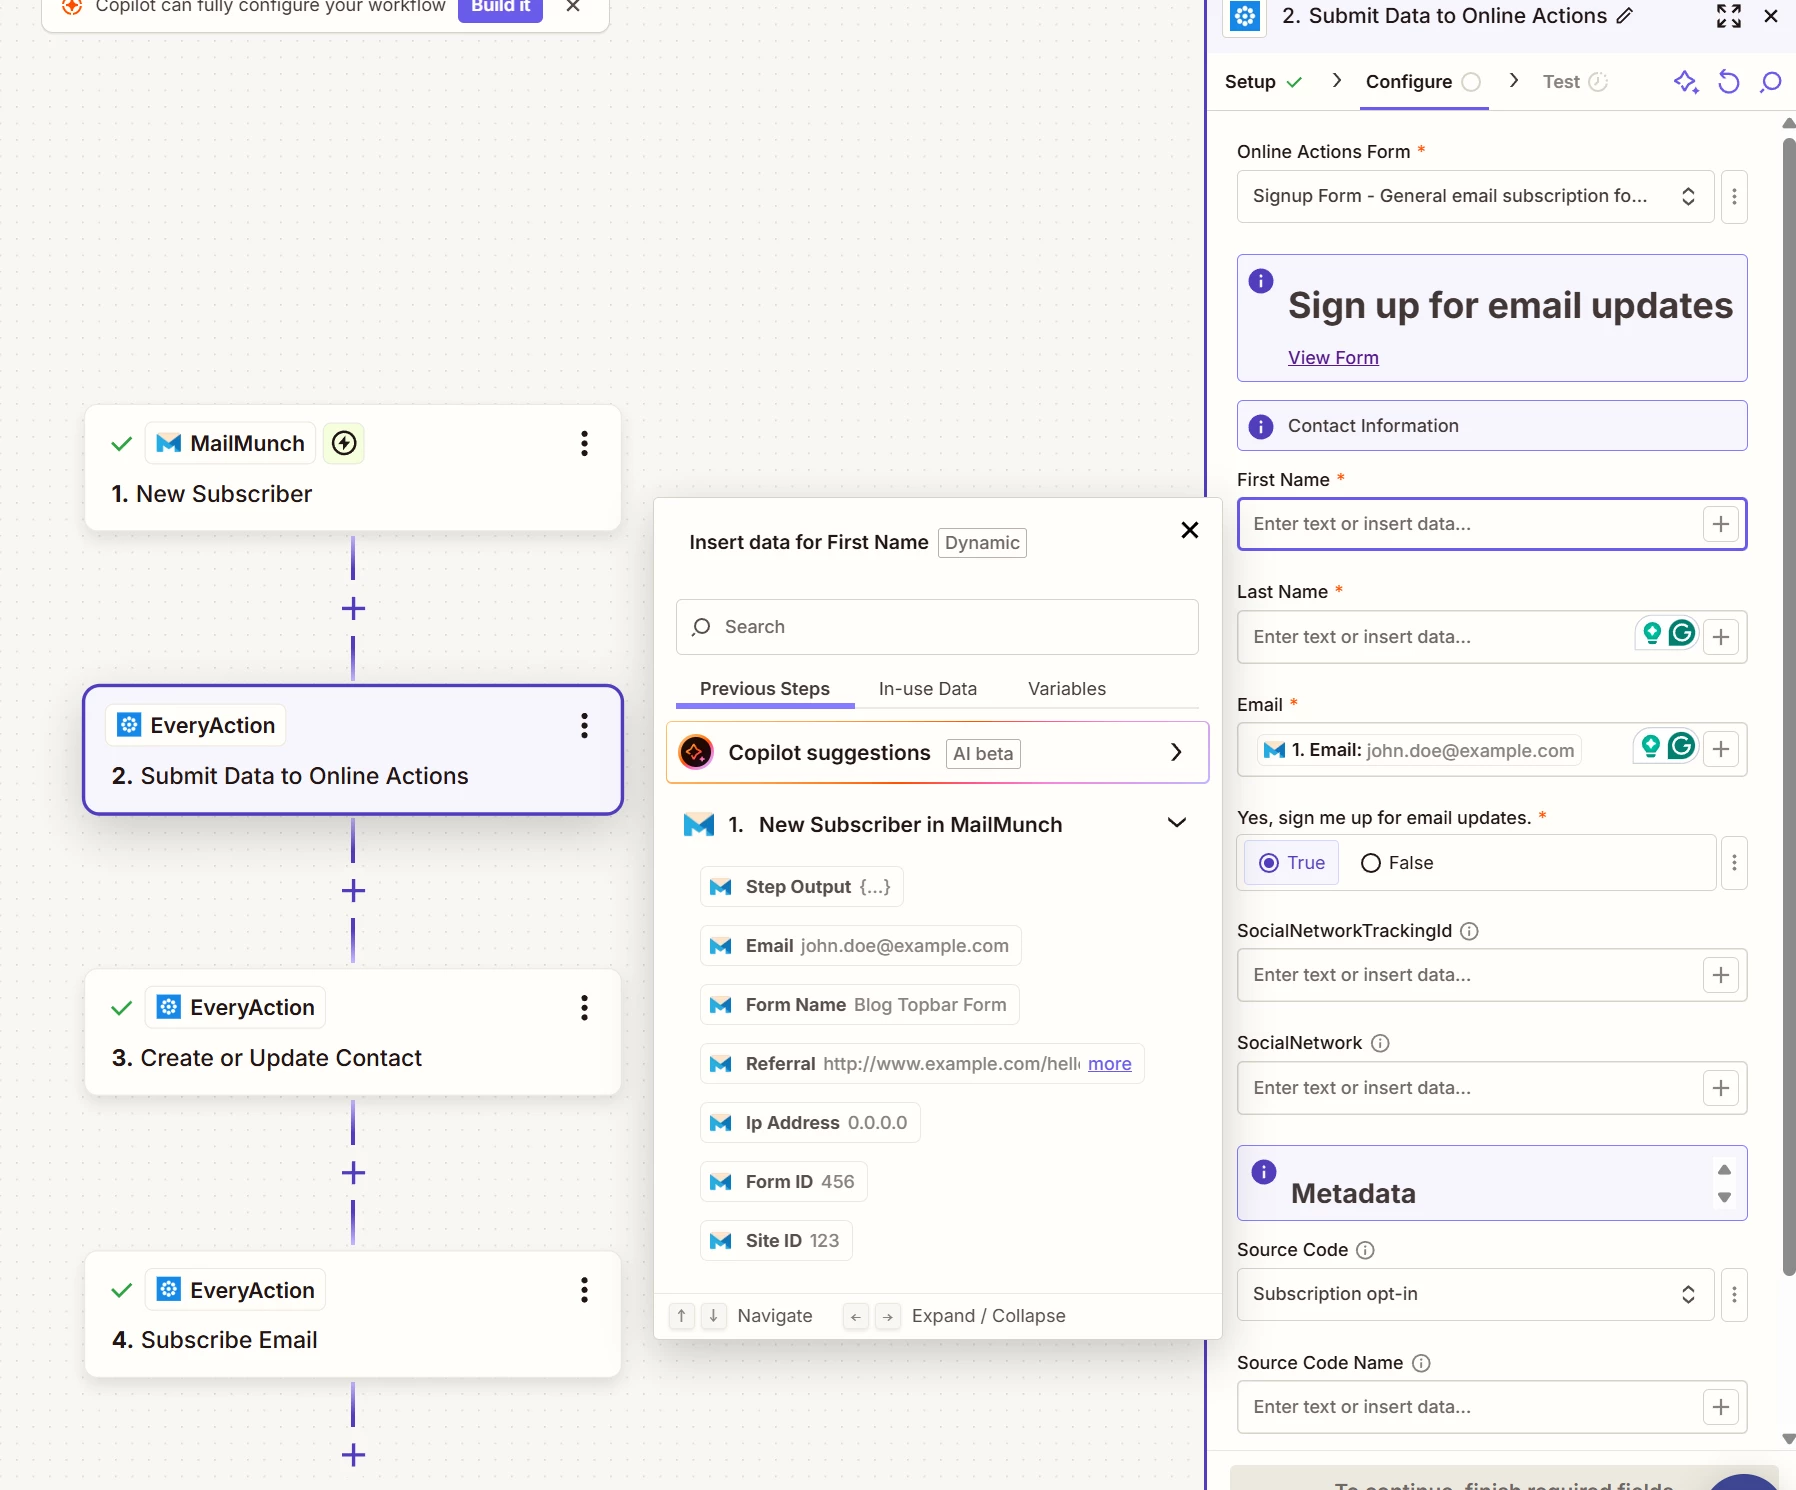Open Online Actions Form dropdown
The width and height of the screenshot is (1796, 1490).
point(1475,196)
